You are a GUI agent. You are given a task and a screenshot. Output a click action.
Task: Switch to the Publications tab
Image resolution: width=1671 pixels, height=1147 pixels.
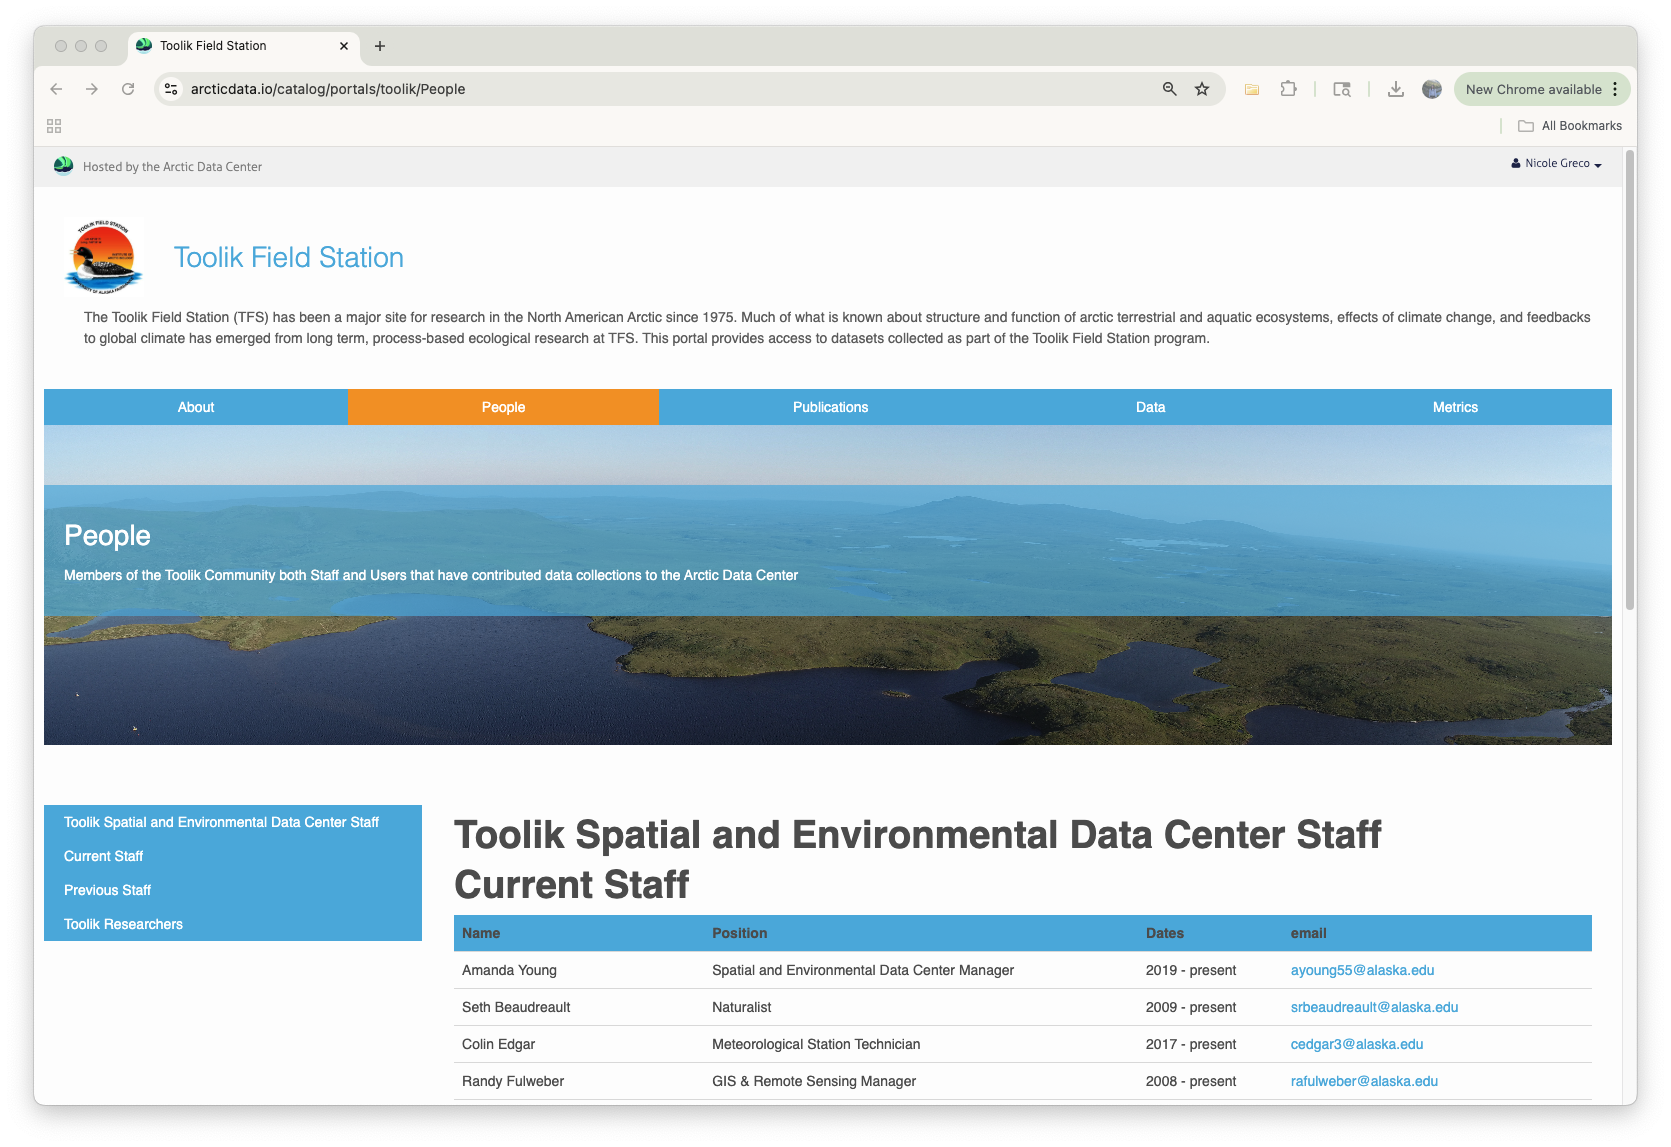click(830, 407)
